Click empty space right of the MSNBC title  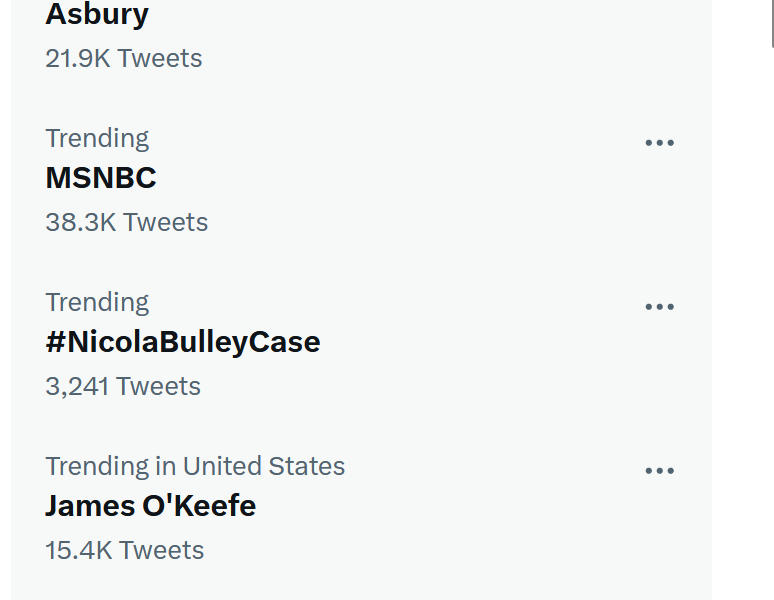[400, 178]
